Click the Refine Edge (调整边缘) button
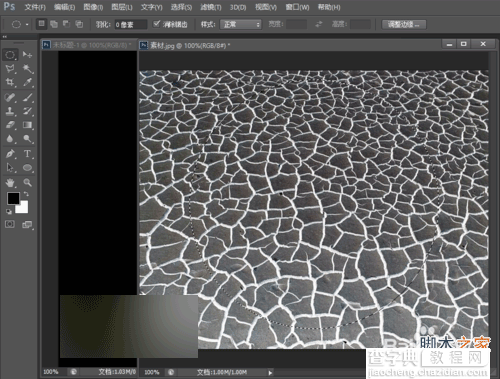 coord(404,24)
